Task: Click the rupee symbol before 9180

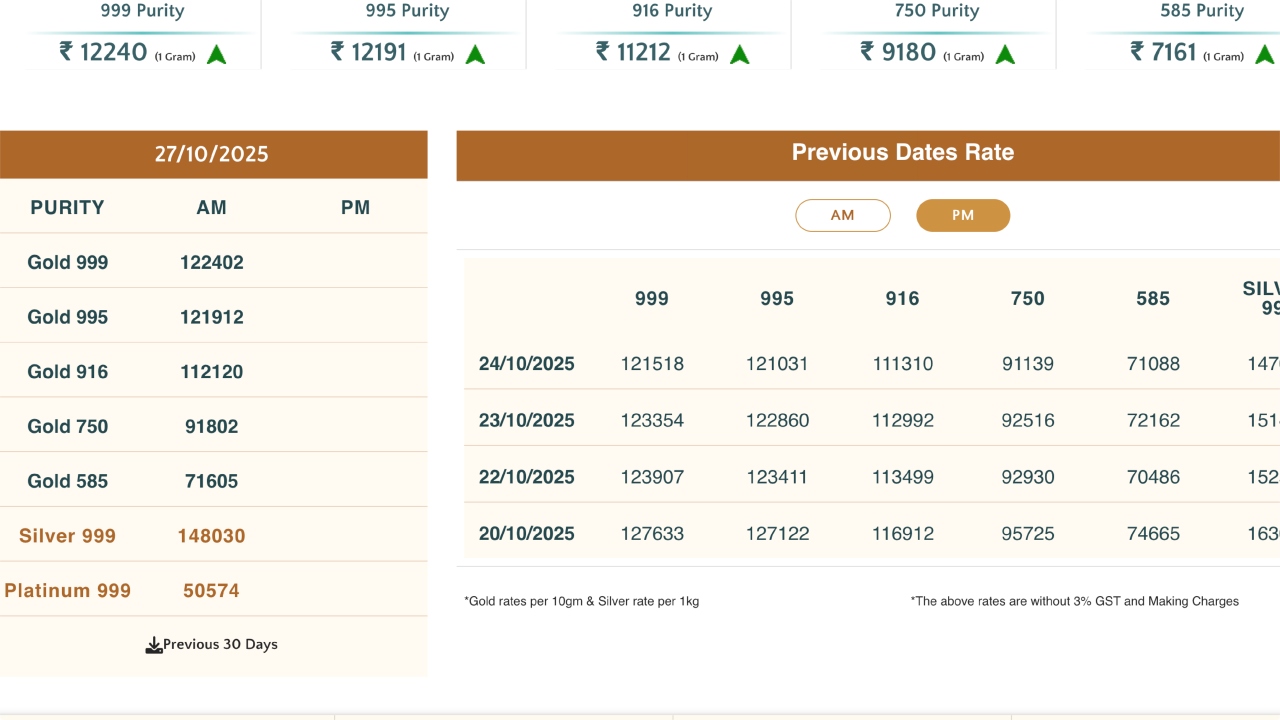Action: click(867, 52)
